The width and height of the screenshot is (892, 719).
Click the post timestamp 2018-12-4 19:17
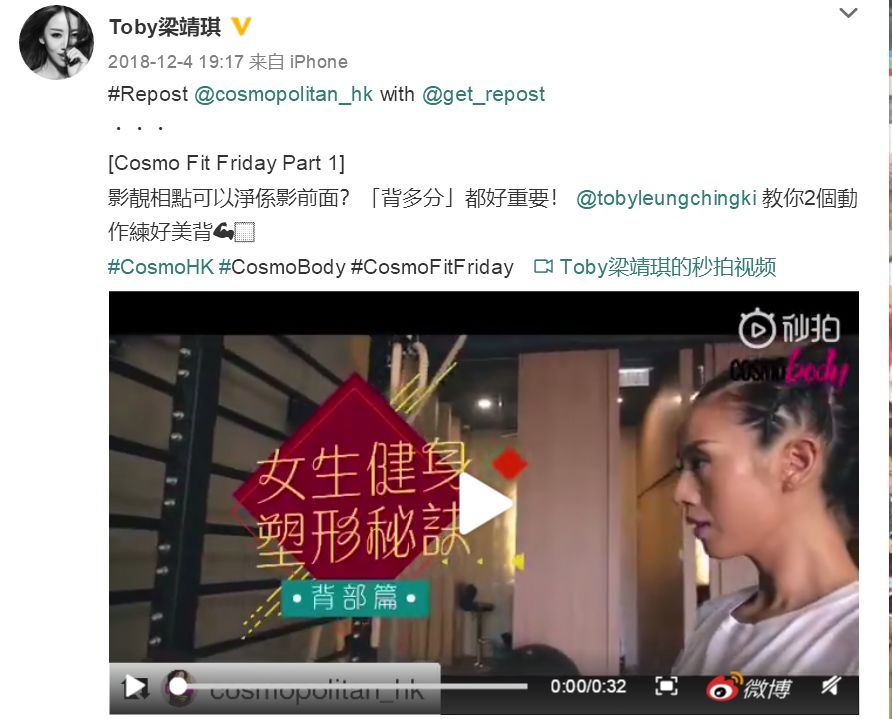[x=176, y=61]
